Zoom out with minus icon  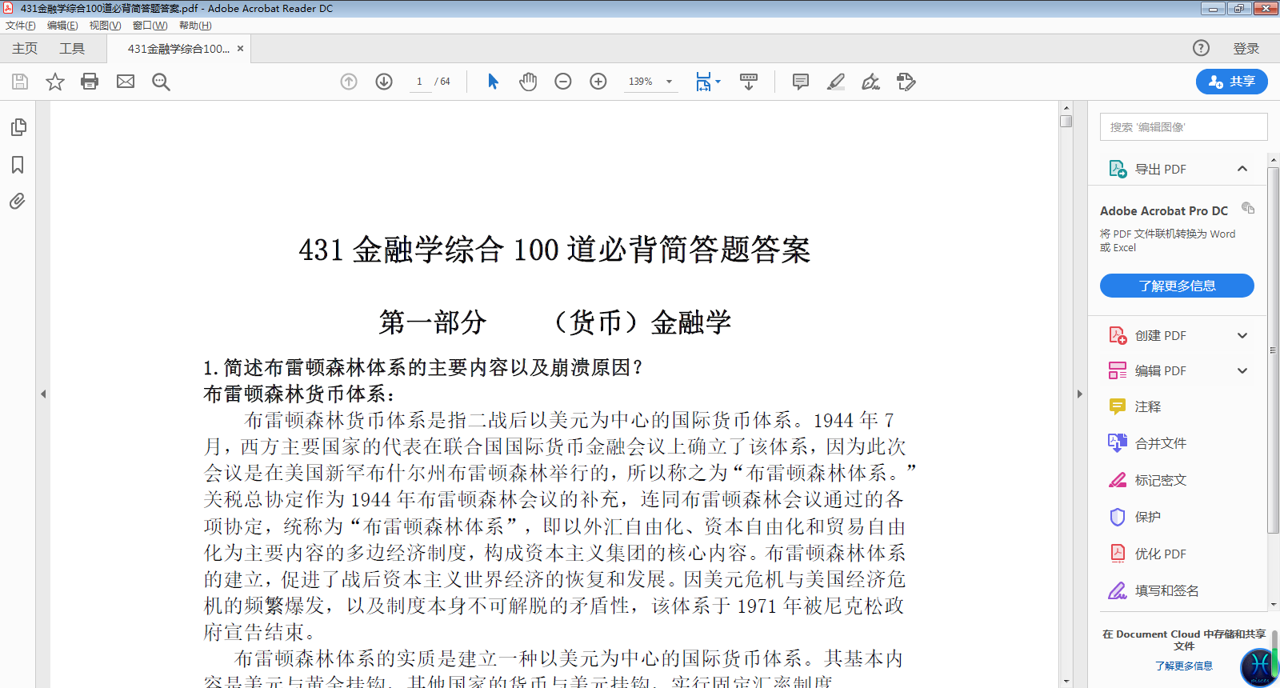[563, 82]
